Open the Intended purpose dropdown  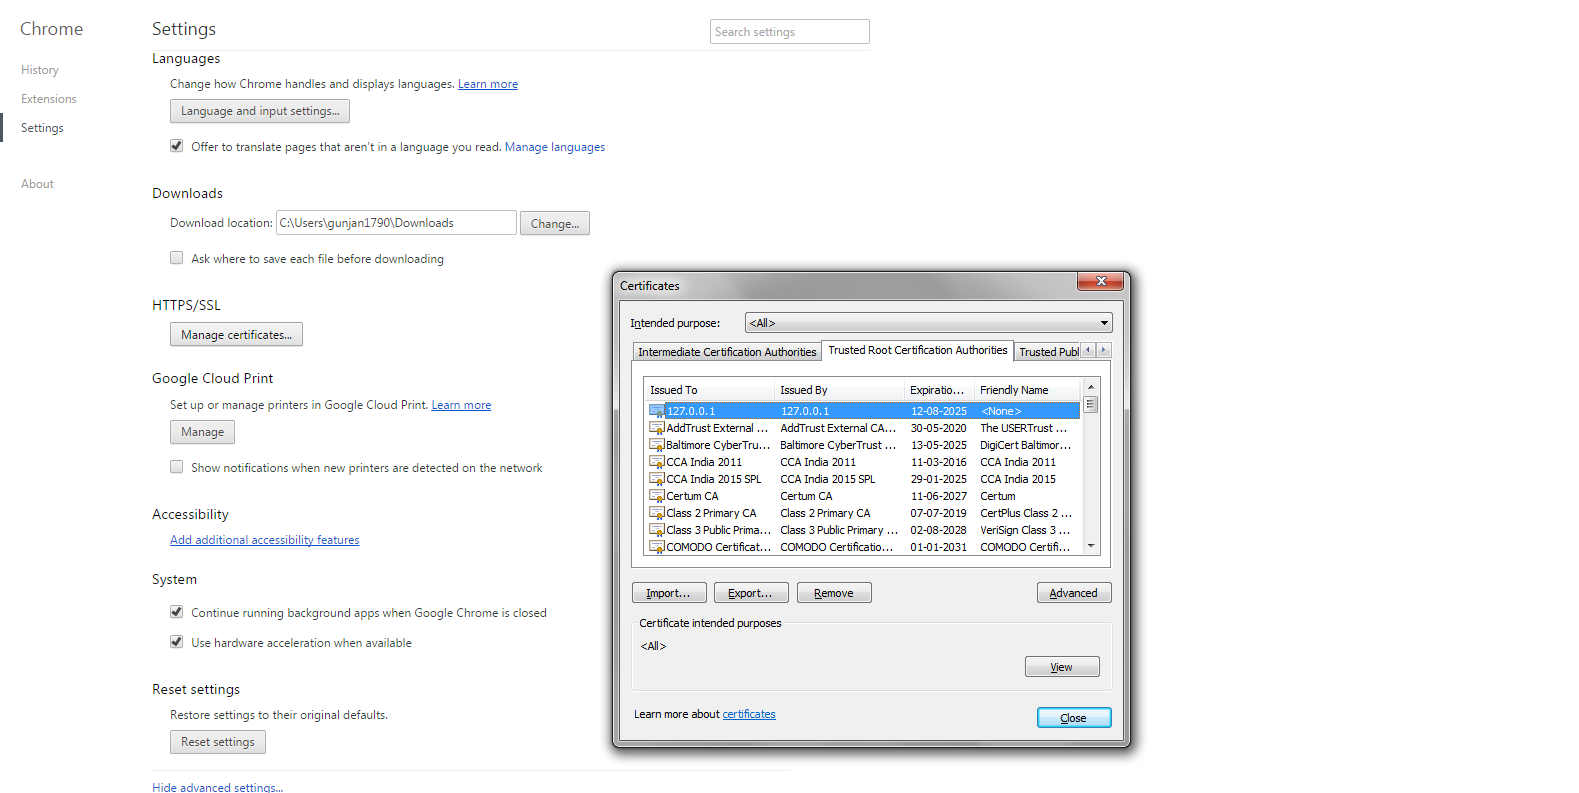tap(928, 323)
